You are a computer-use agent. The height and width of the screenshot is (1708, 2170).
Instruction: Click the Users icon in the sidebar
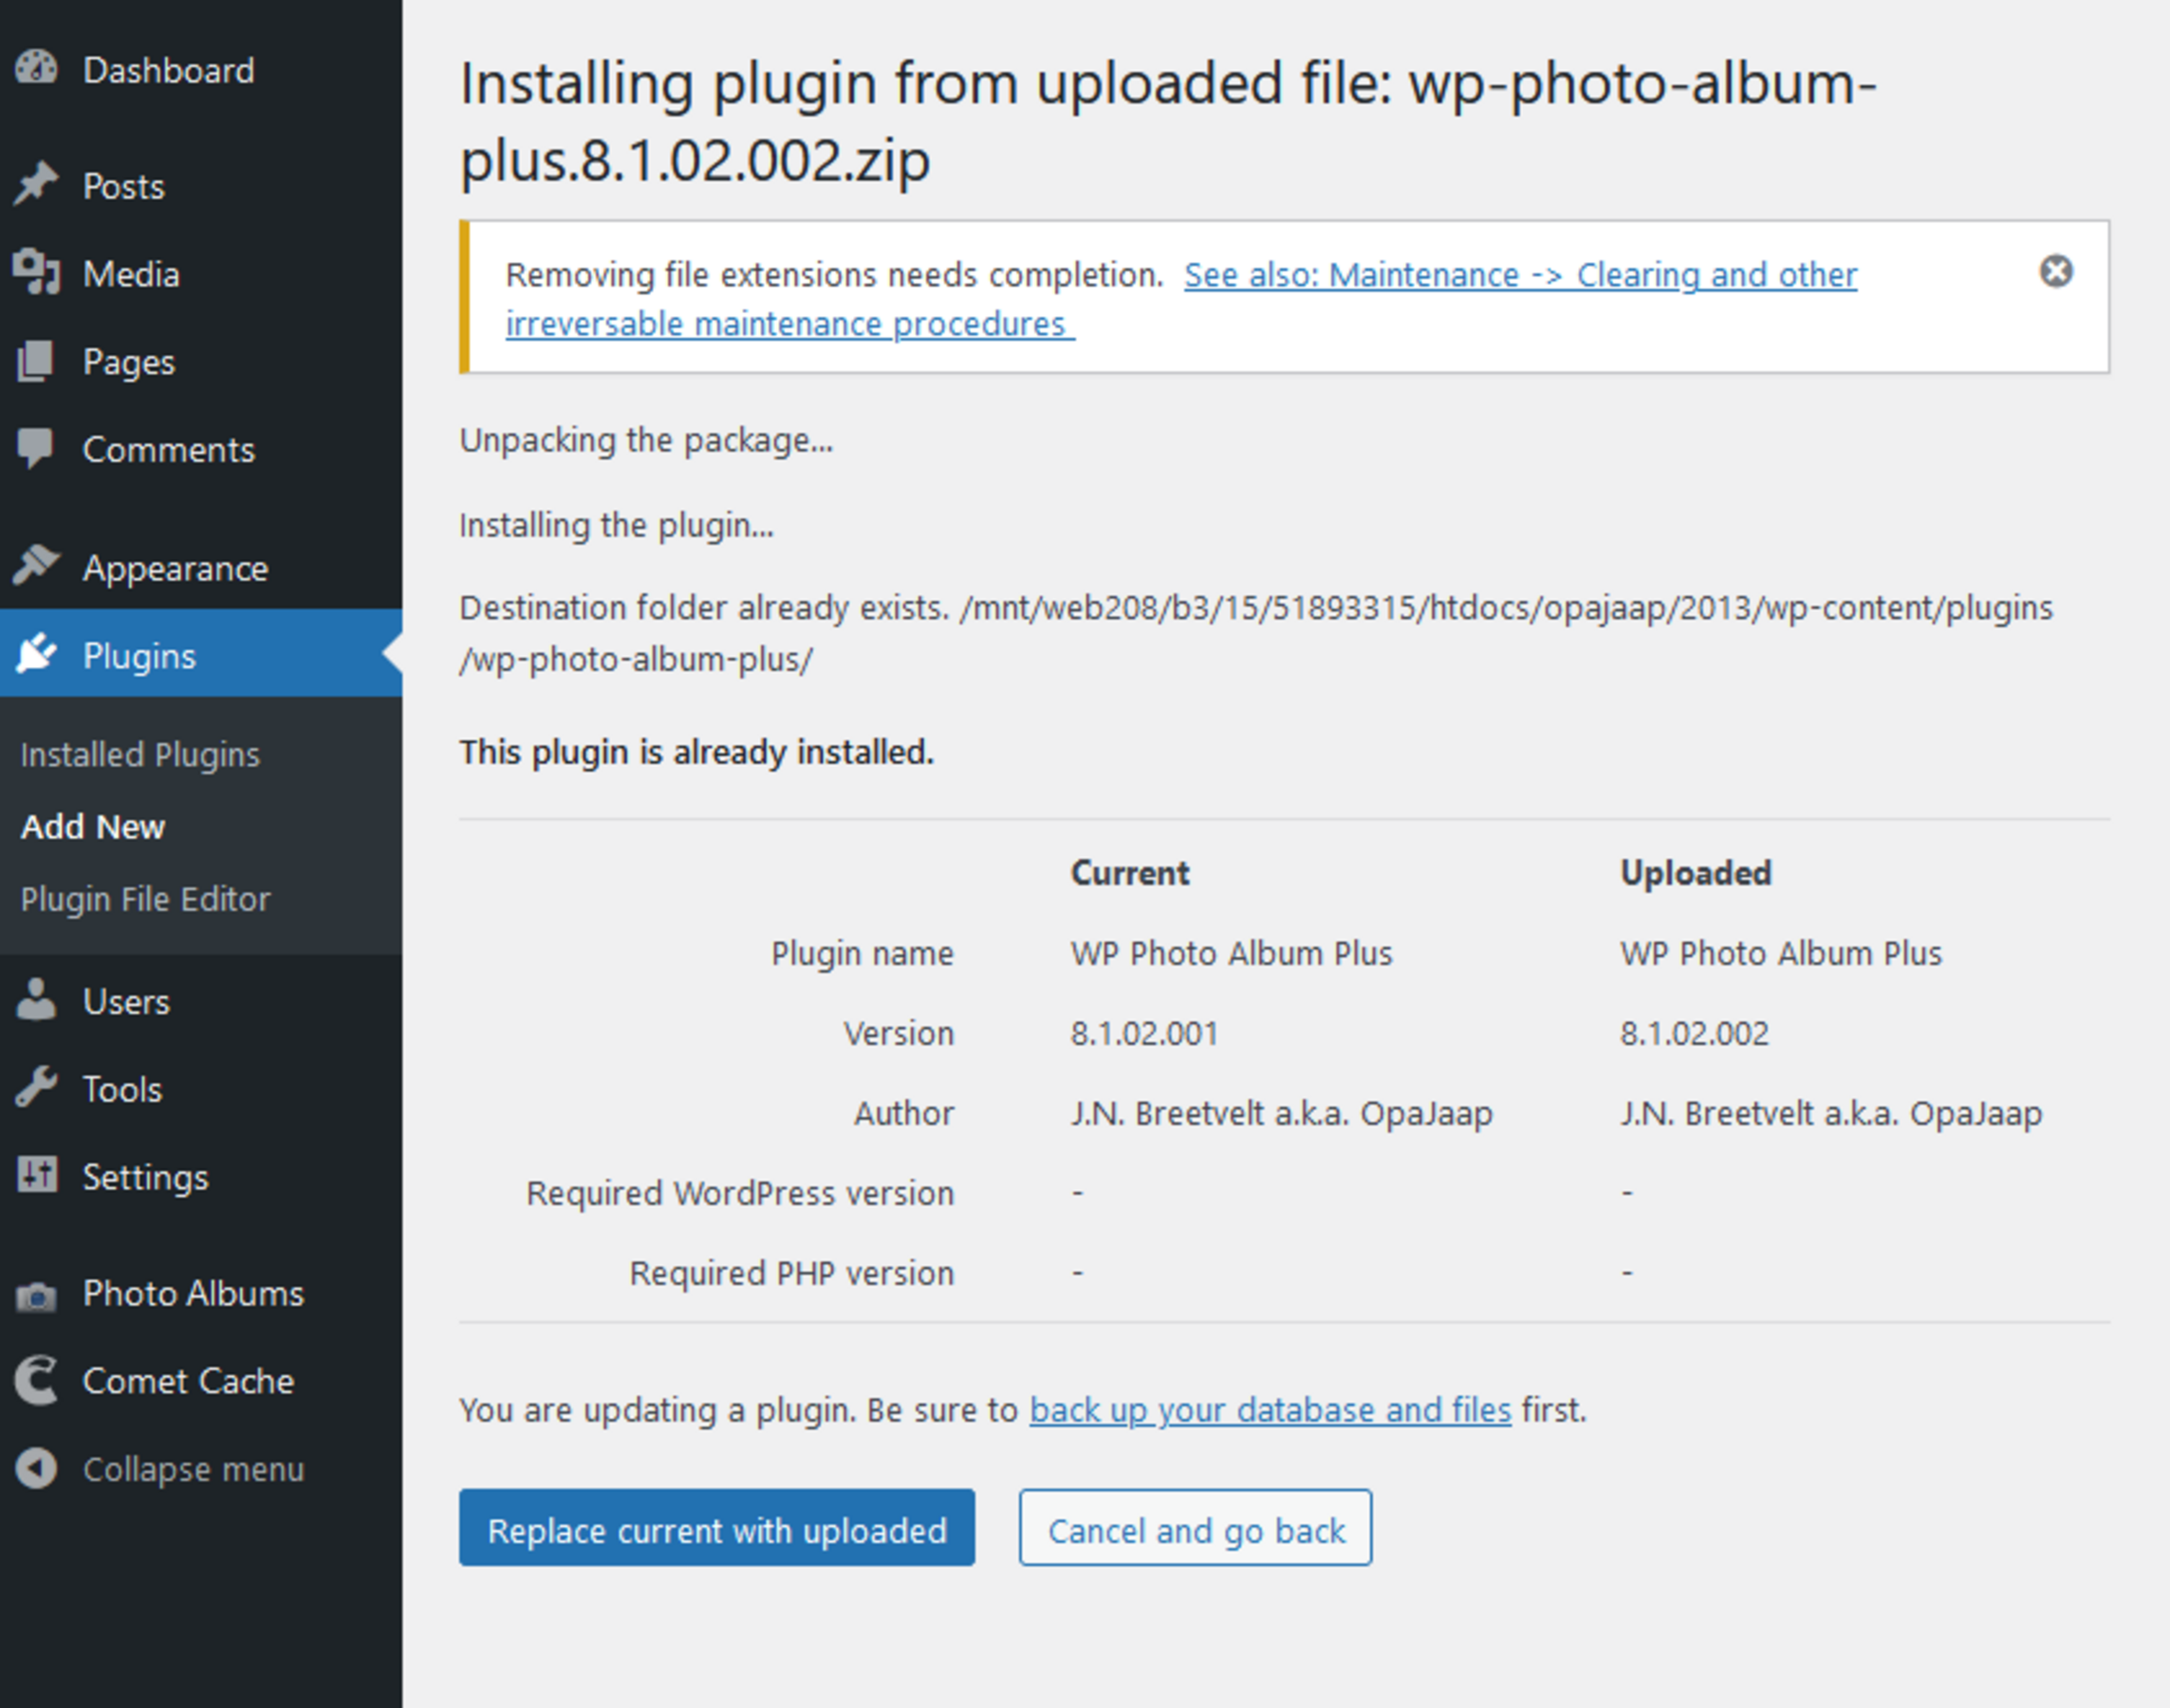[x=37, y=1000]
